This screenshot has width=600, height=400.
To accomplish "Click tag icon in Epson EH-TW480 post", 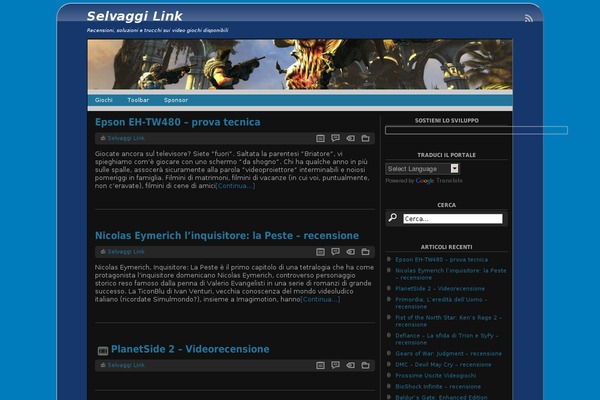I will (x=350, y=139).
